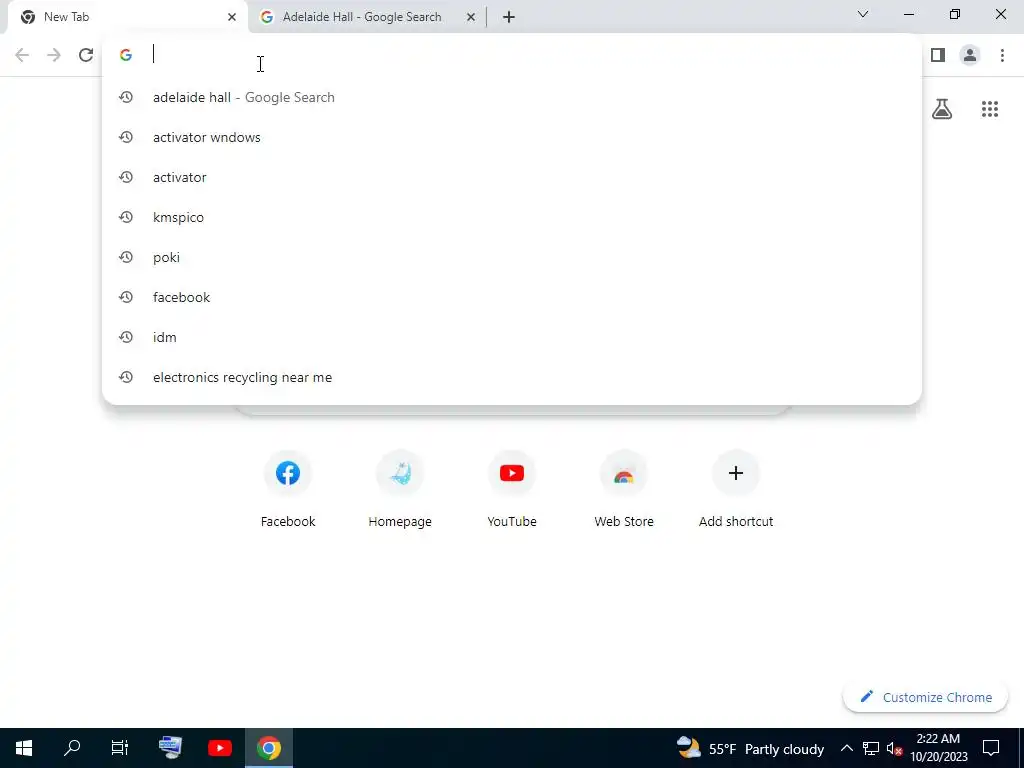Go back with the back arrow
This screenshot has height=768, width=1024.
pyautogui.click(x=22, y=55)
